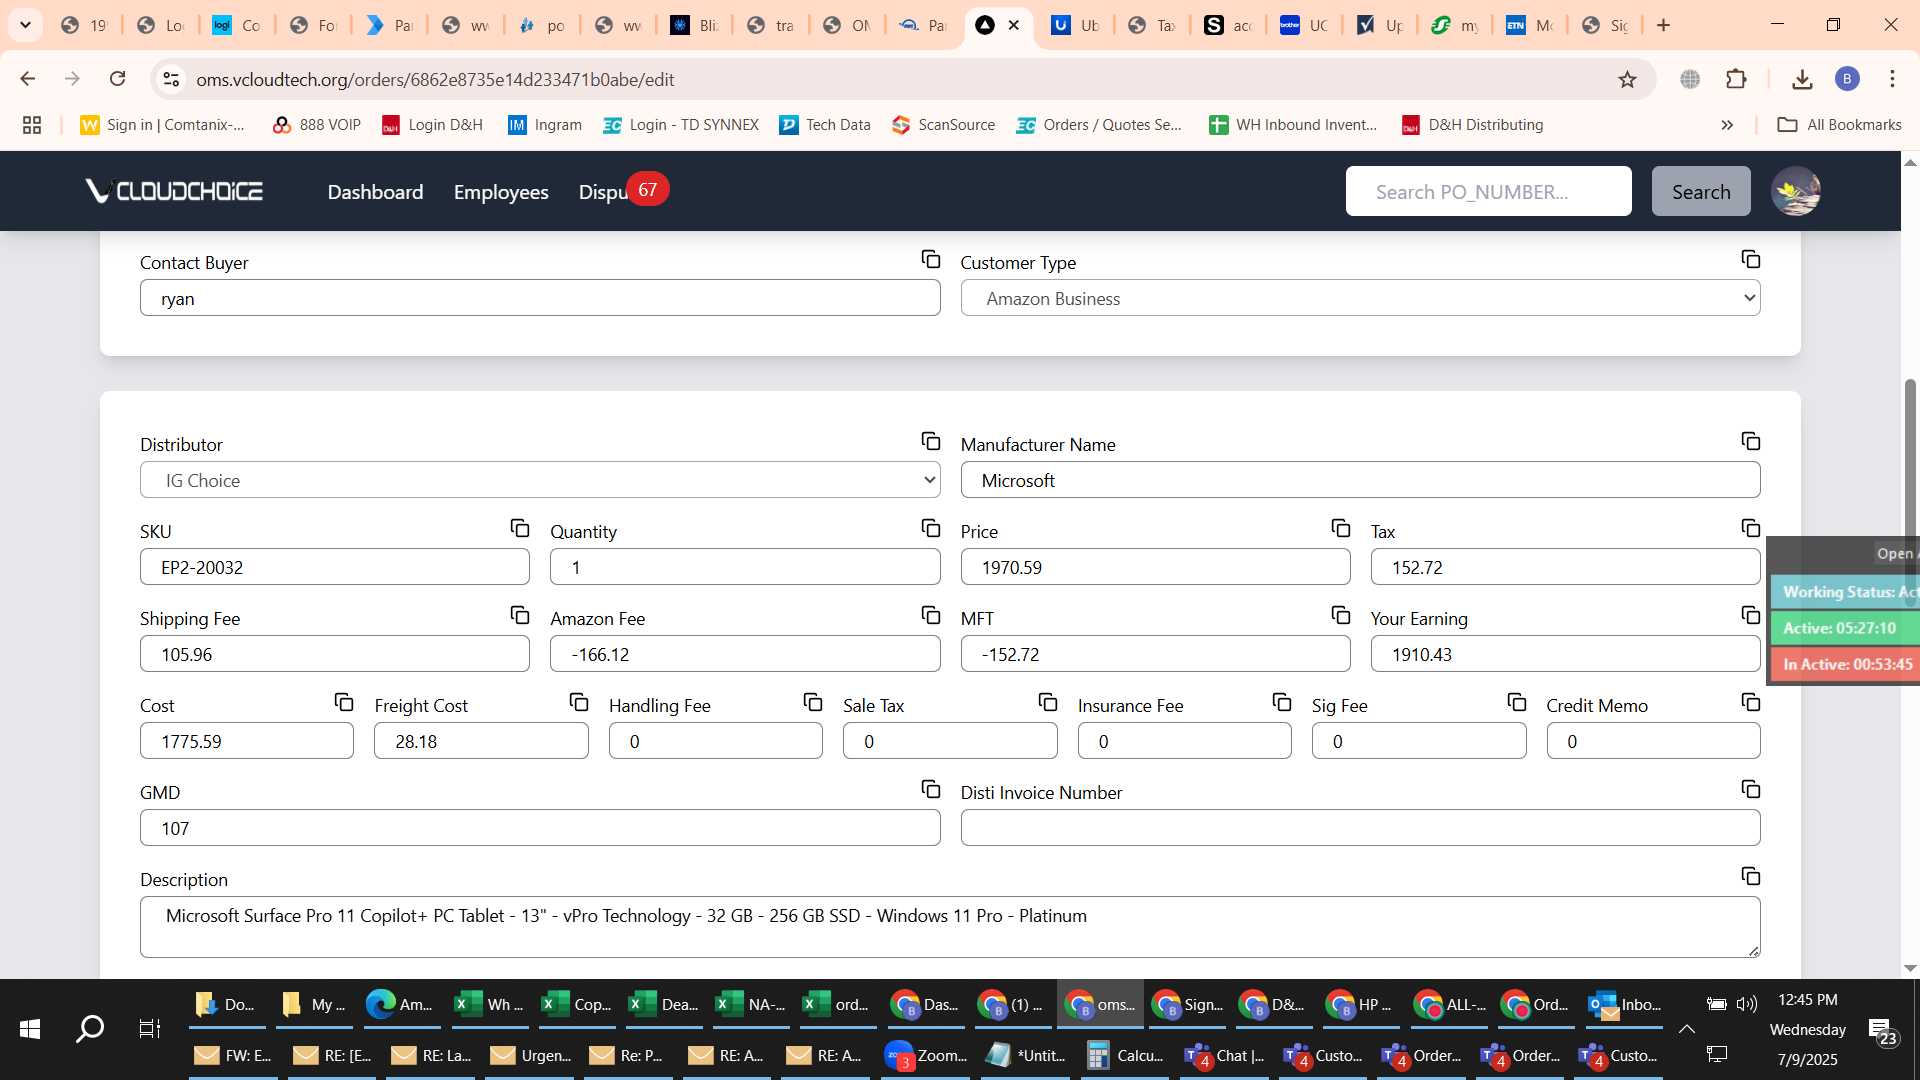The width and height of the screenshot is (1920, 1080).
Task: Open a new browser tab
Action: click(x=1664, y=25)
